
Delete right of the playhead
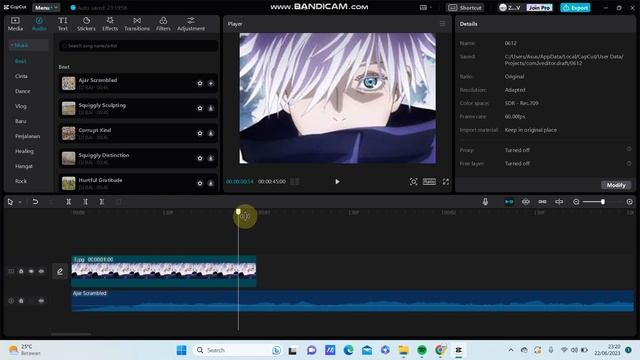102,202
